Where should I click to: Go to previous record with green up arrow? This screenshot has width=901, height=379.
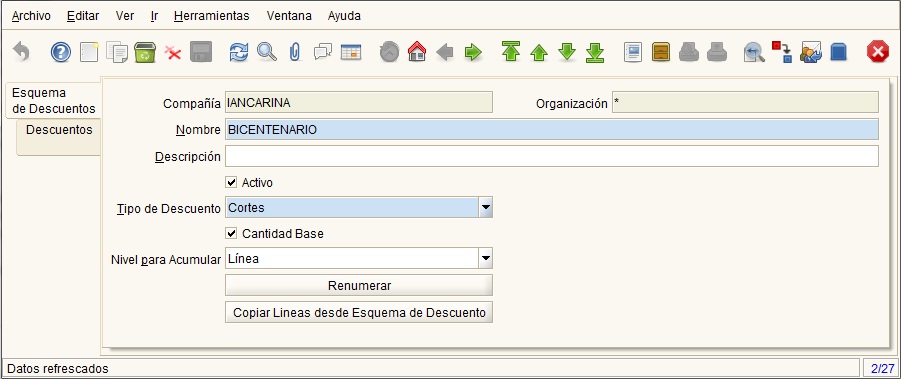tap(539, 53)
